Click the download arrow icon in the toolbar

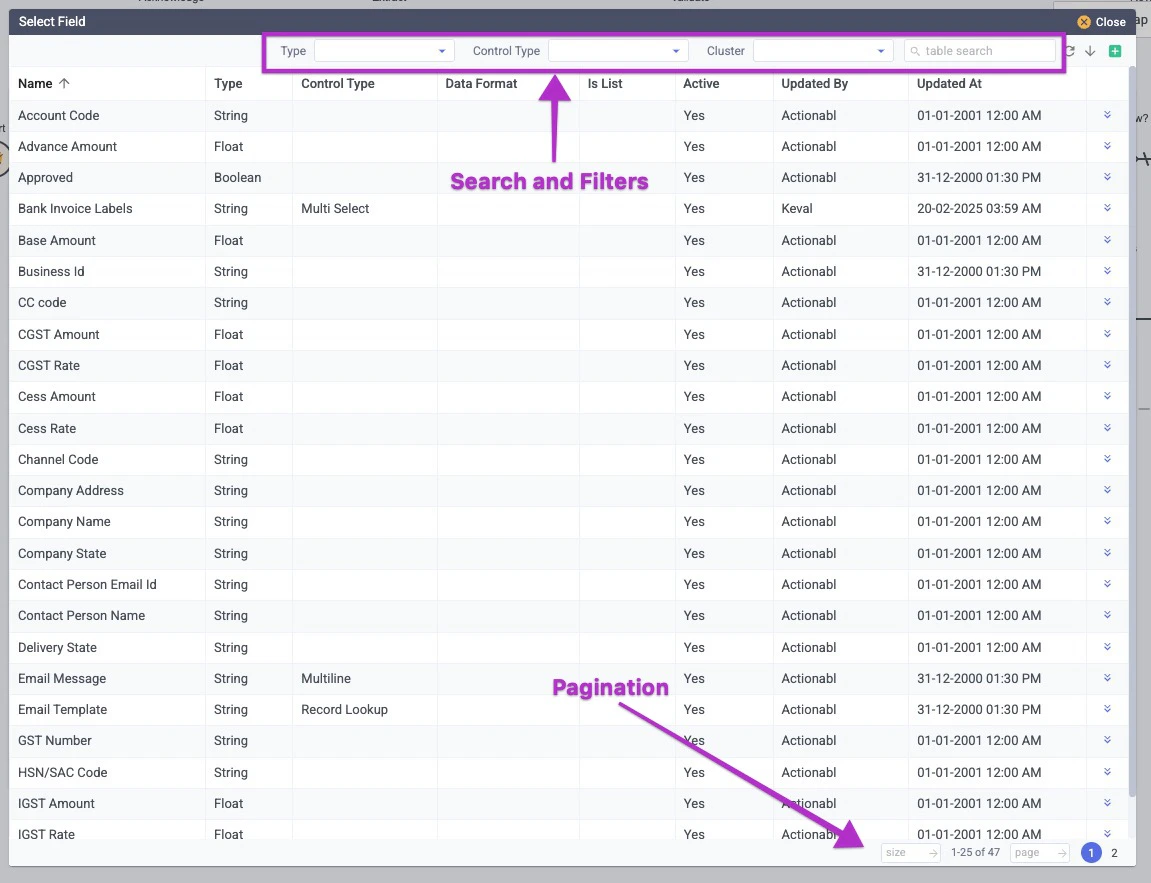click(x=1090, y=51)
